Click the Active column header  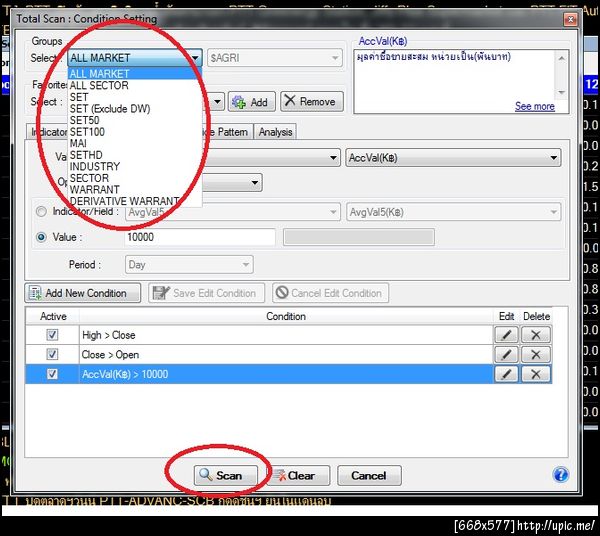click(x=53, y=316)
